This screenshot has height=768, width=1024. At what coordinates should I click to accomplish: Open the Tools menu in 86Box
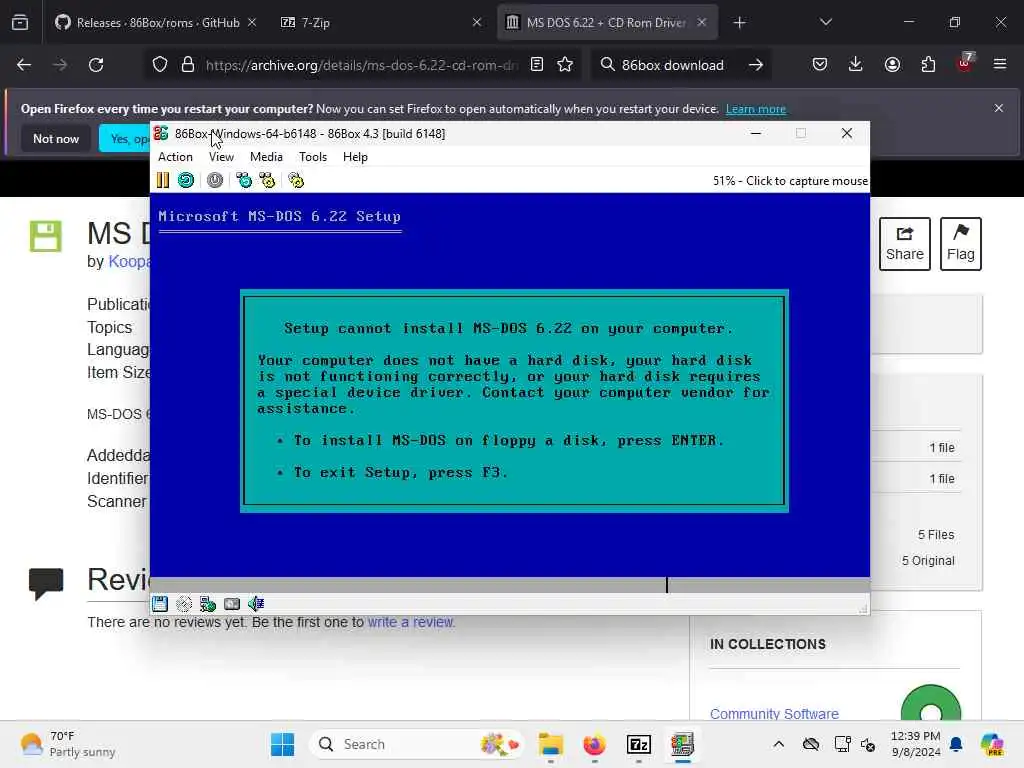tap(313, 157)
